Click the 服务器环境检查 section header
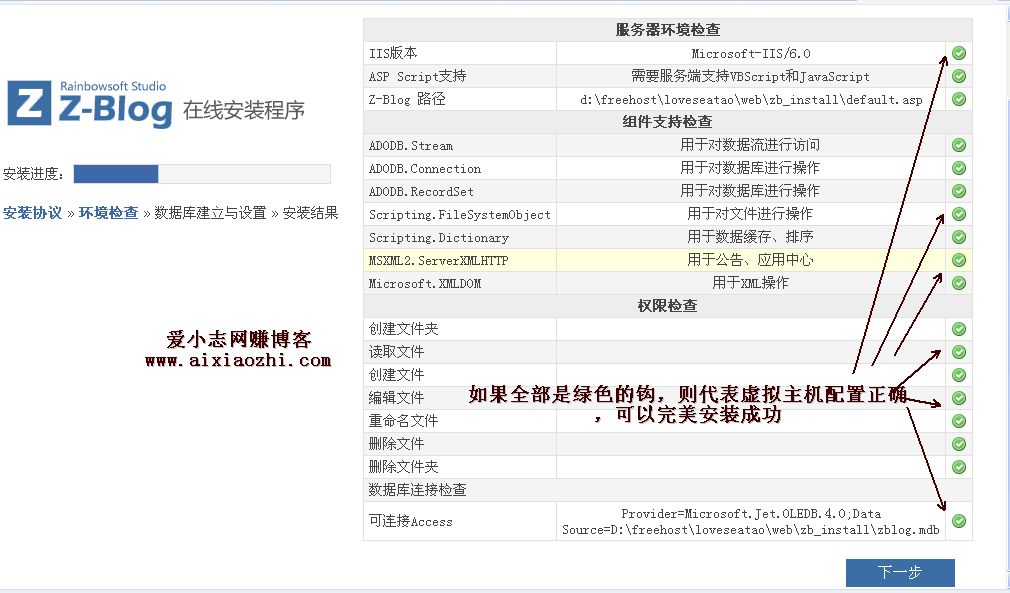 coord(667,30)
